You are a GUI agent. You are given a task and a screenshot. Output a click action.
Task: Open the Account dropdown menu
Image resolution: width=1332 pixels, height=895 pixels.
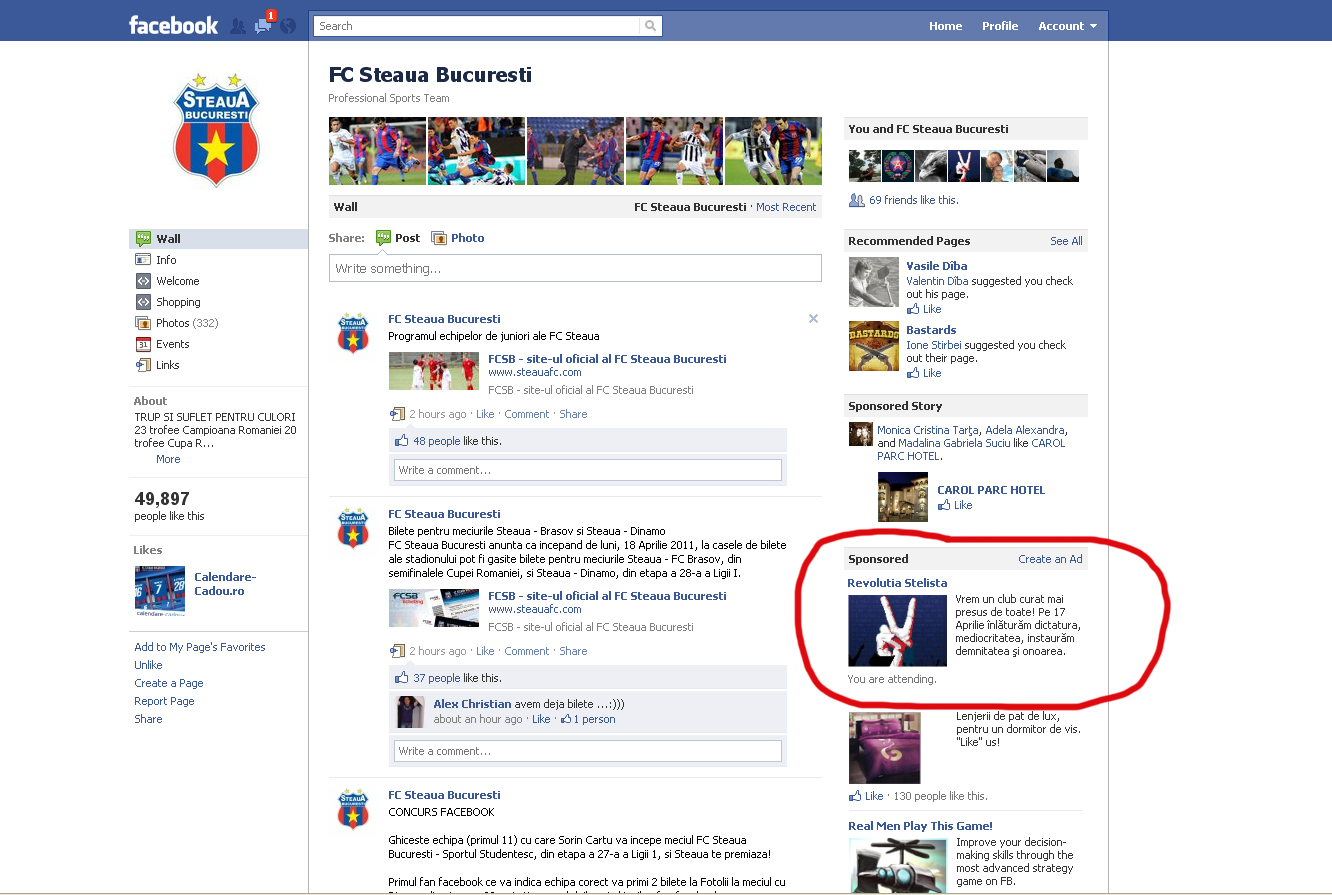(1067, 26)
